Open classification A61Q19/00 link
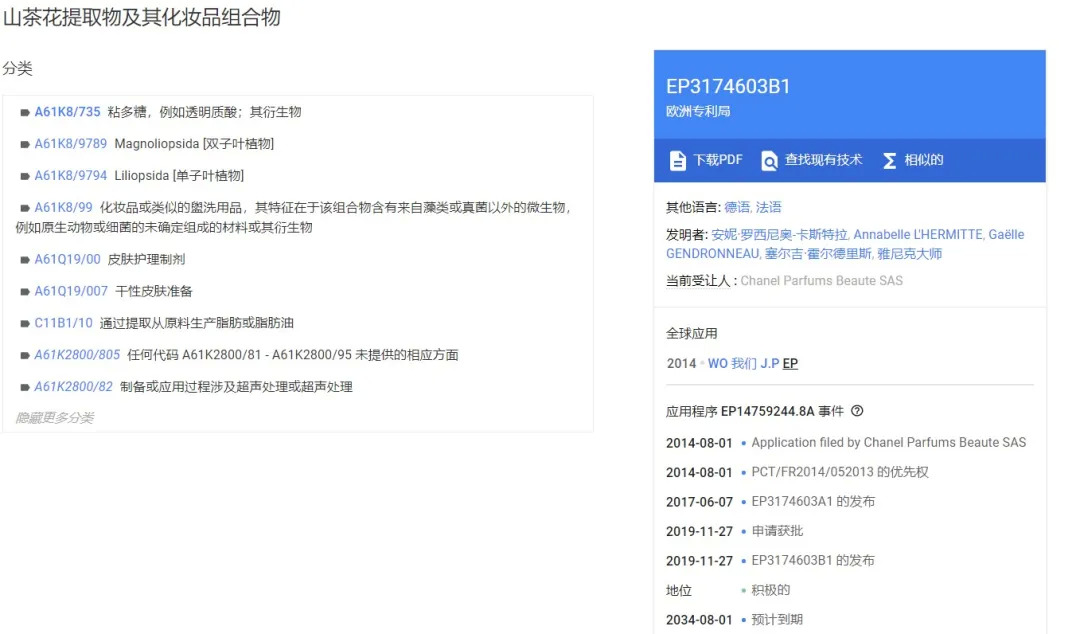The height and width of the screenshot is (634, 1080). click(x=68, y=259)
